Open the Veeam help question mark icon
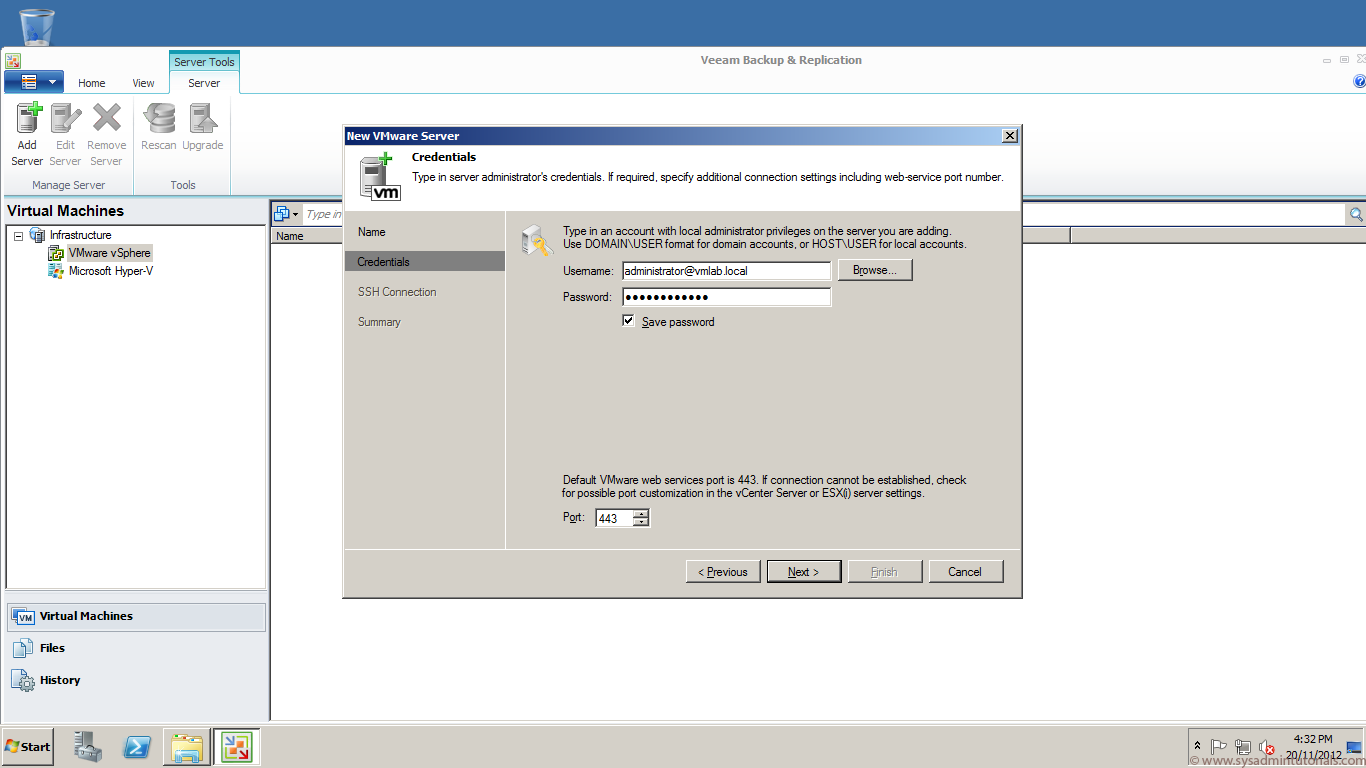 [x=1359, y=82]
